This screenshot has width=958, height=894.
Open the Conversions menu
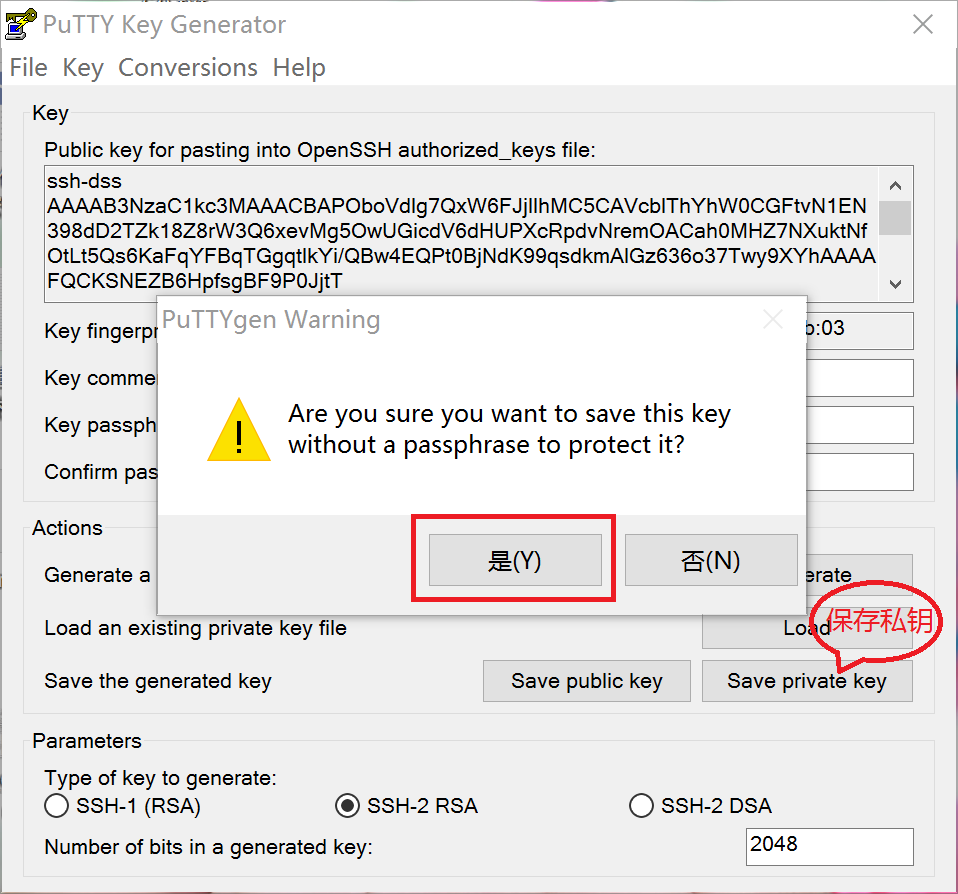[188, 68]
